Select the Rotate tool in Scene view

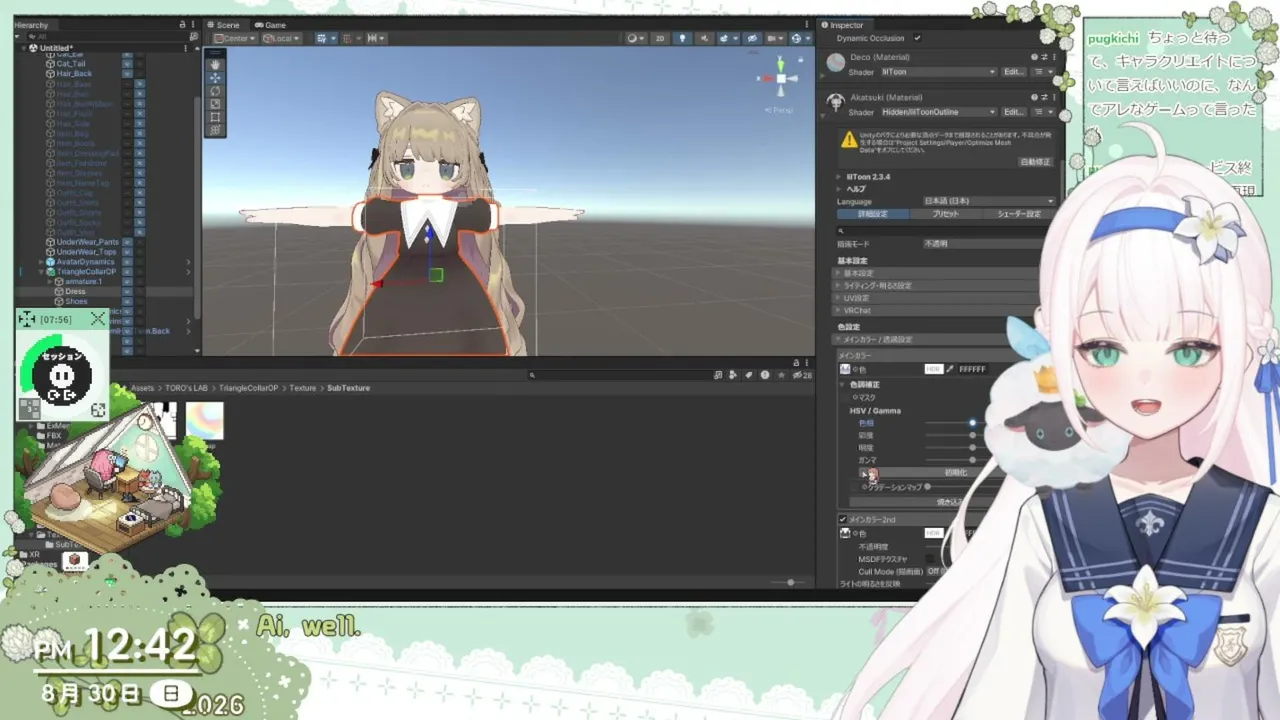pyautogui.click(x=215, y=90)
